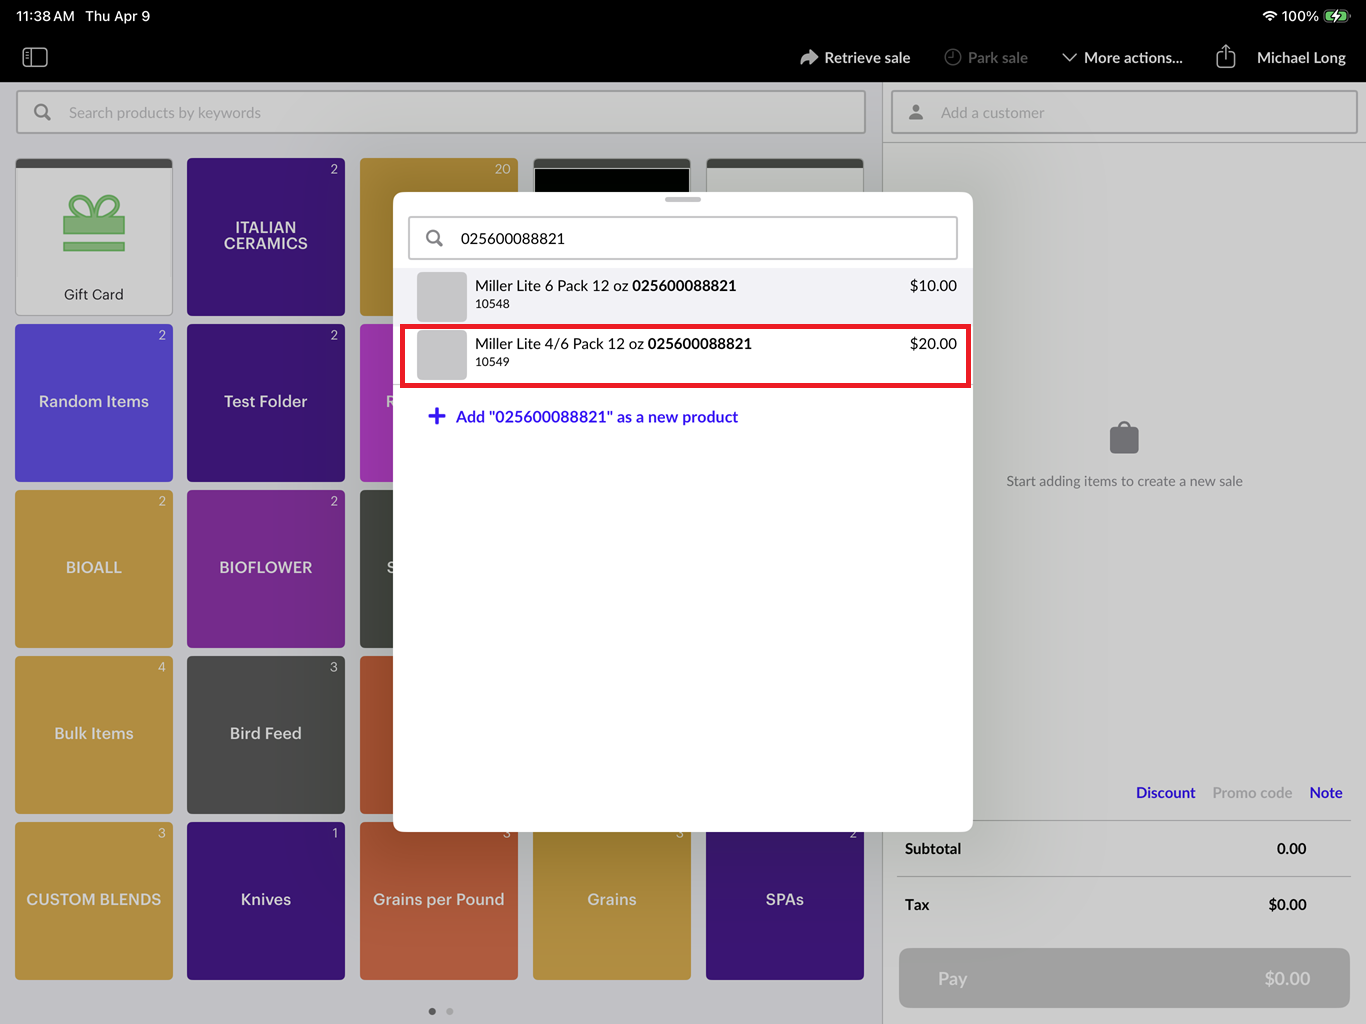The width and height of the screenshot is (1366, 1024).
Task: Open the Test Folder tile
Action: [x=266, y=403]
